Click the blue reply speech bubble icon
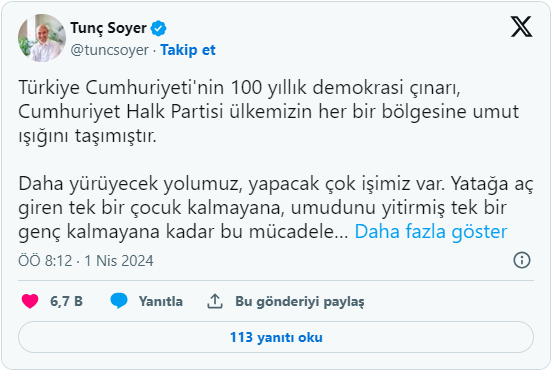Image resolution: width=553 pixels, height=379 pixels. (119, 301)
